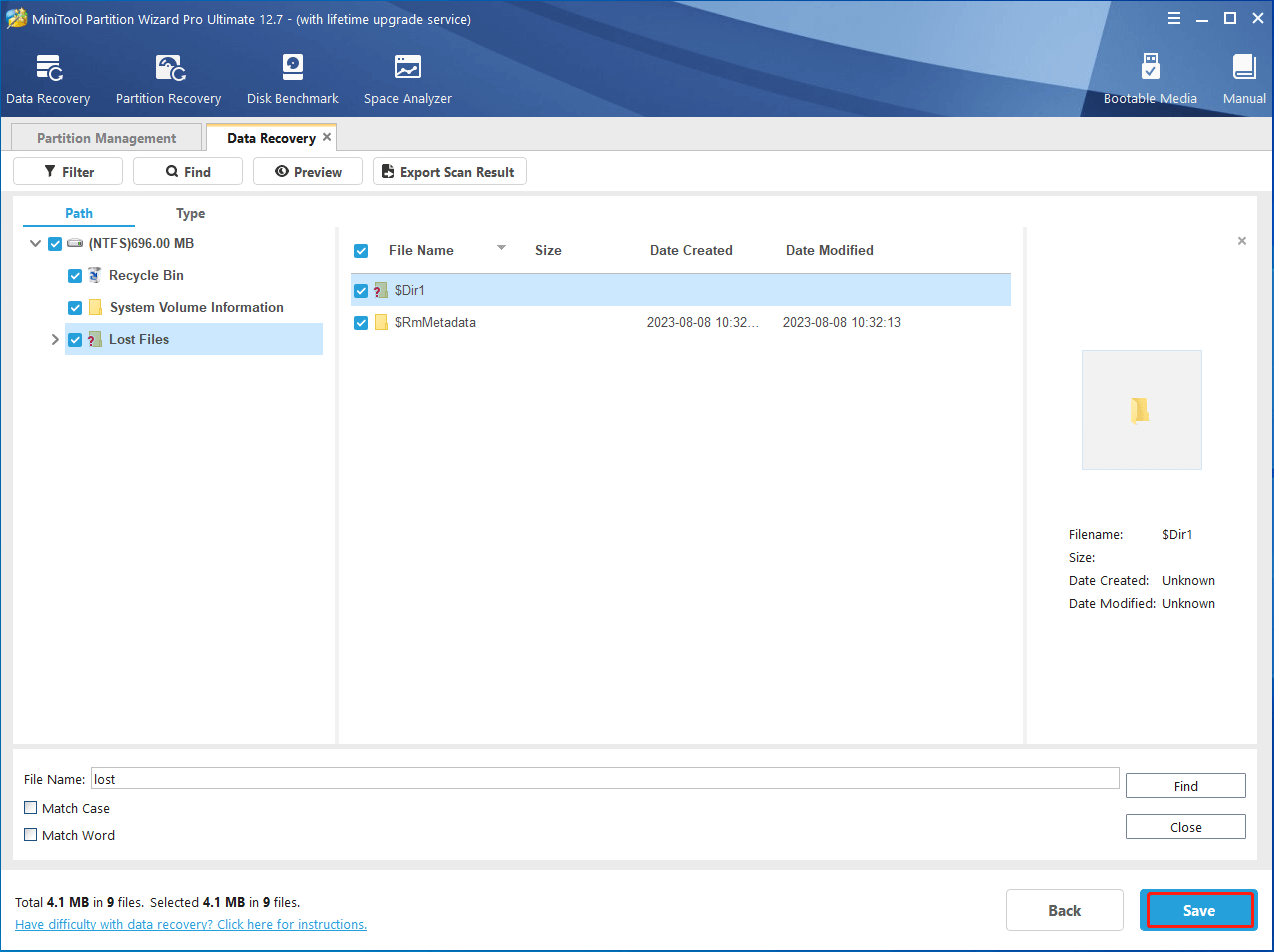Open Bootable Media creator
Screen dimensions: 1274x952
click(1150, 78)
